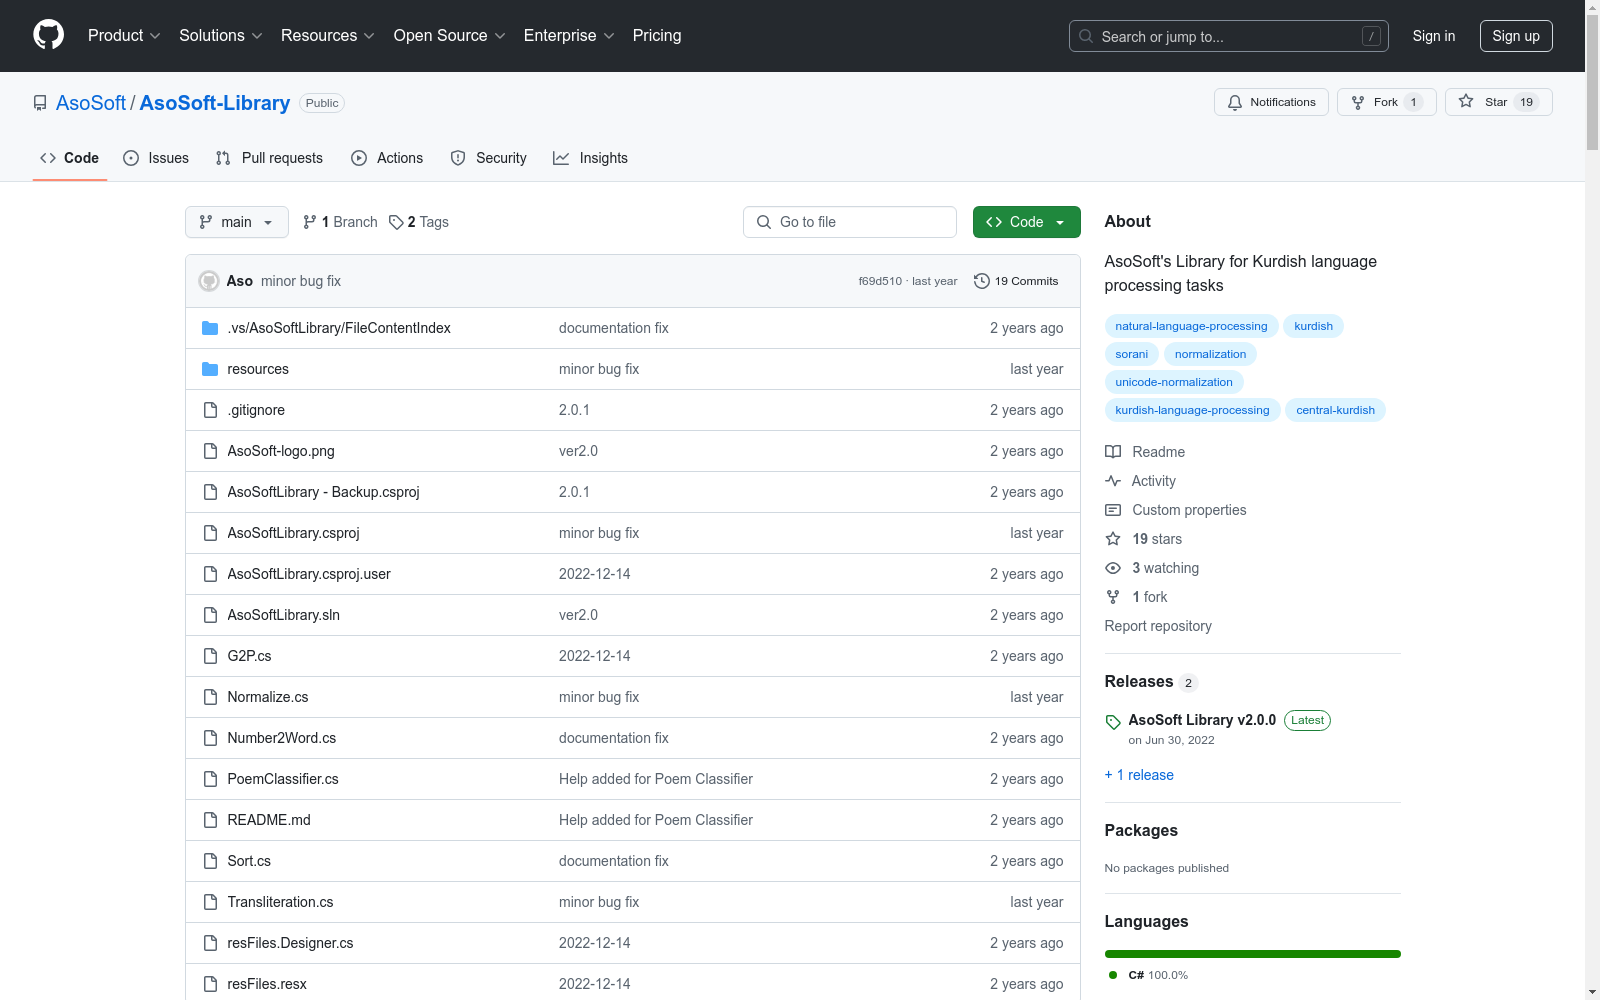The height and width of the screenshot is (1000, 1600).
Task: Open the commit history clock icon
Action: click(x=982, y=281)
